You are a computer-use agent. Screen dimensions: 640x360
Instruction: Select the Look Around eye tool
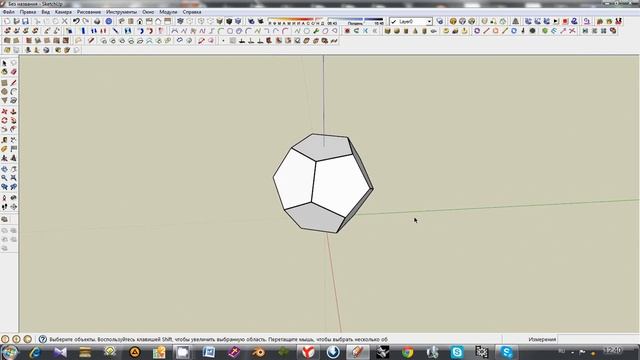[x=13, y=198]
